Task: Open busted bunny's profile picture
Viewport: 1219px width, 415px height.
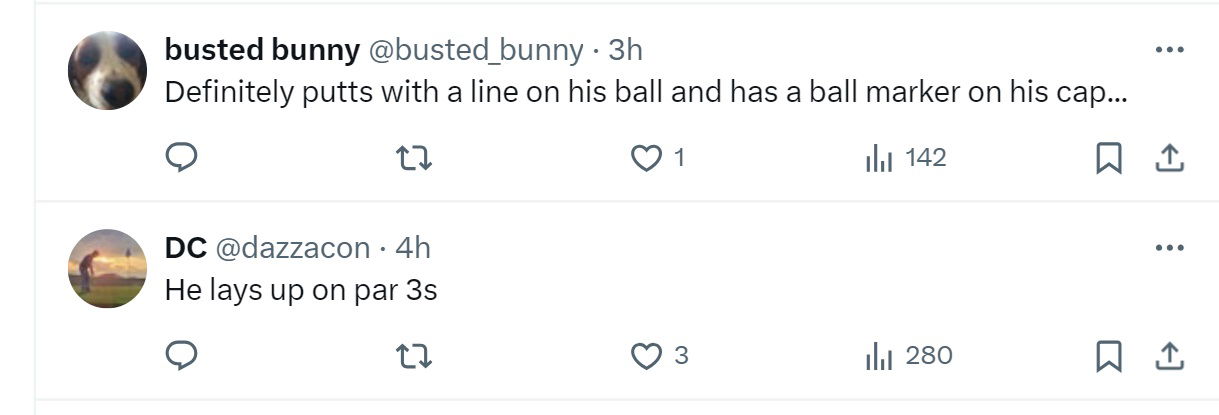Action: [x=107, y=70]
